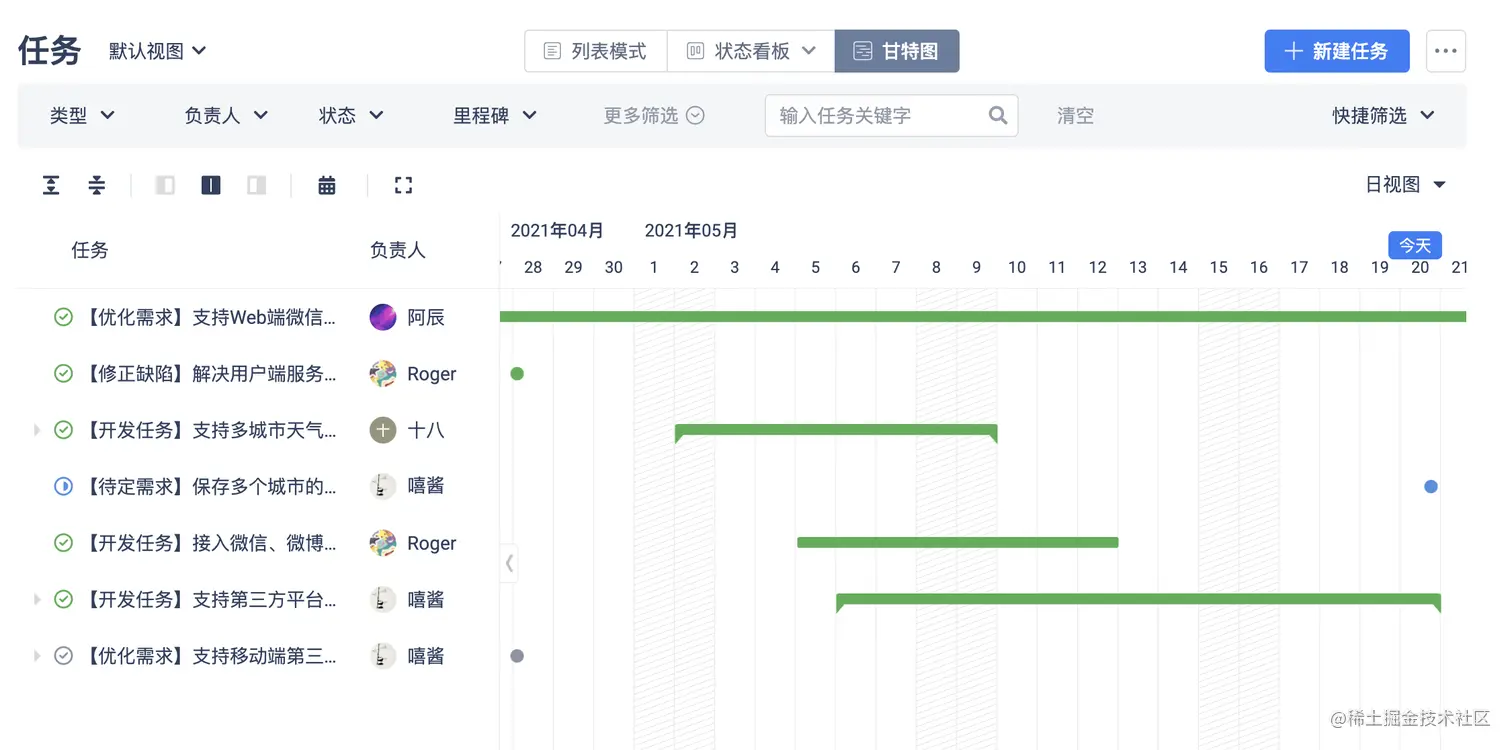Viewport: 1512px width, 750px height.
Task: Click green milestone dot of 修正缺陷 task
Action: [517, 374]
